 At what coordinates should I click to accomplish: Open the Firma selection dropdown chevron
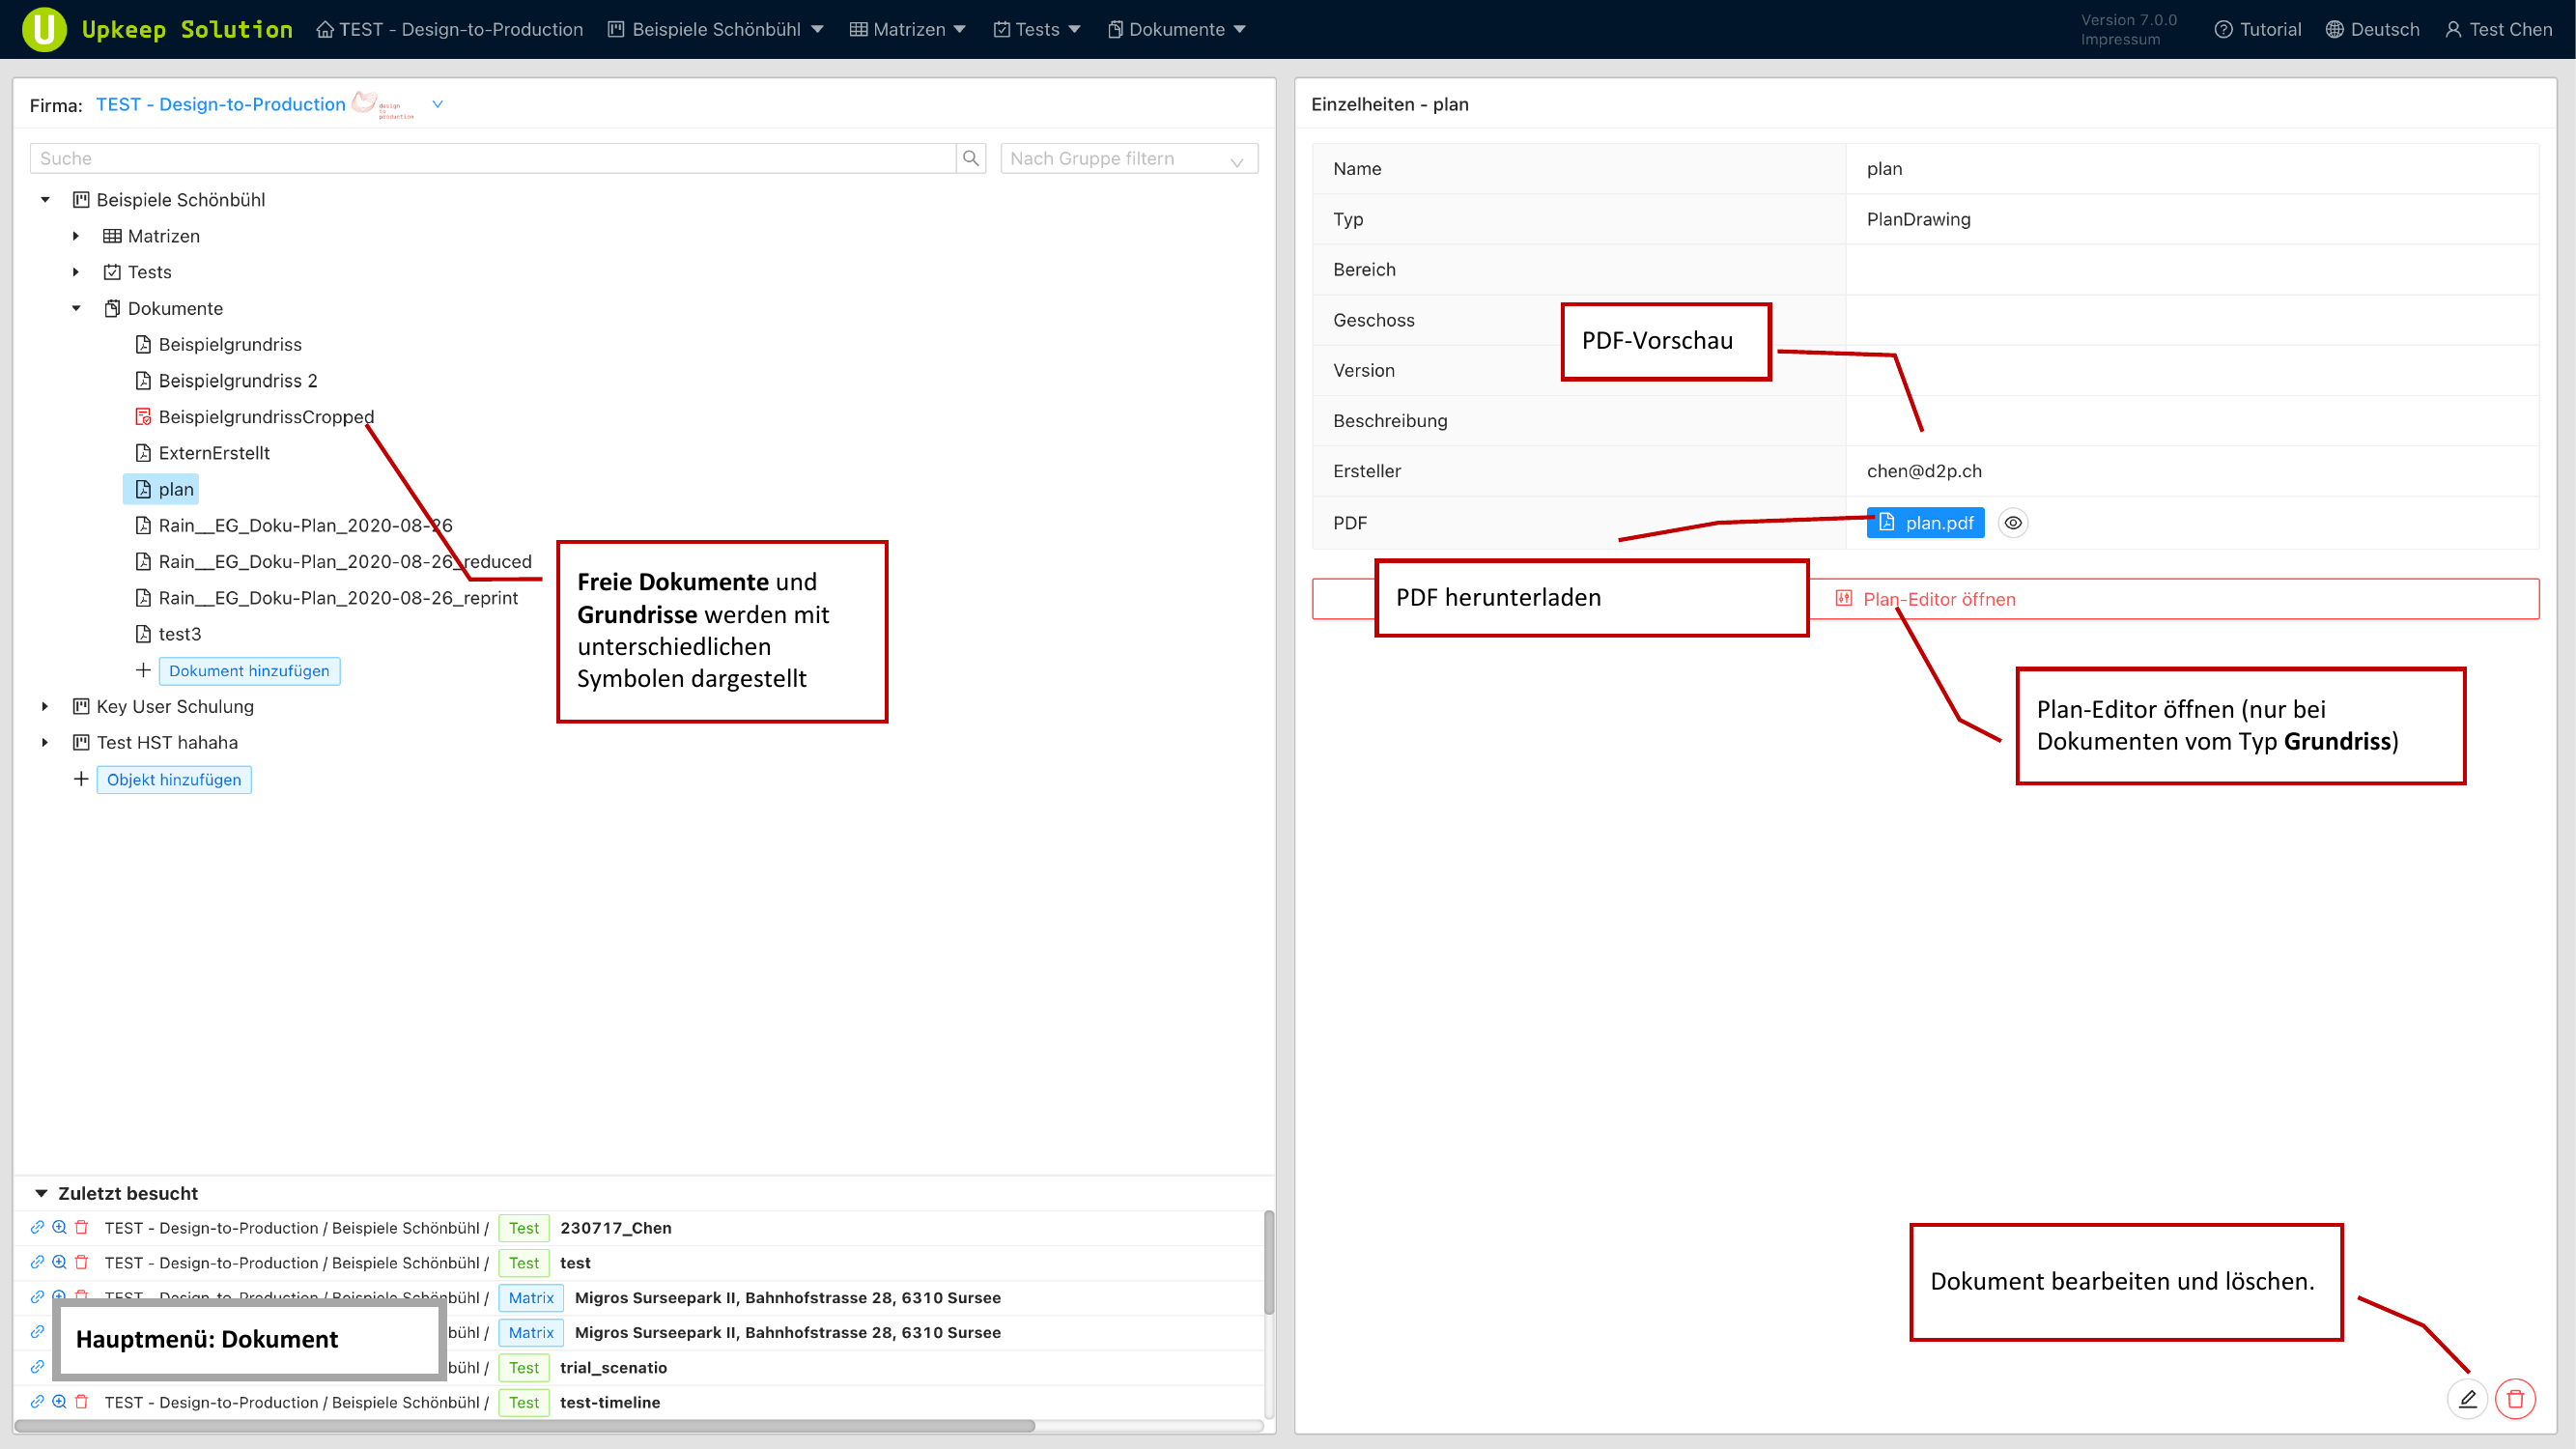pyautogui.click(x=437, y=104)
